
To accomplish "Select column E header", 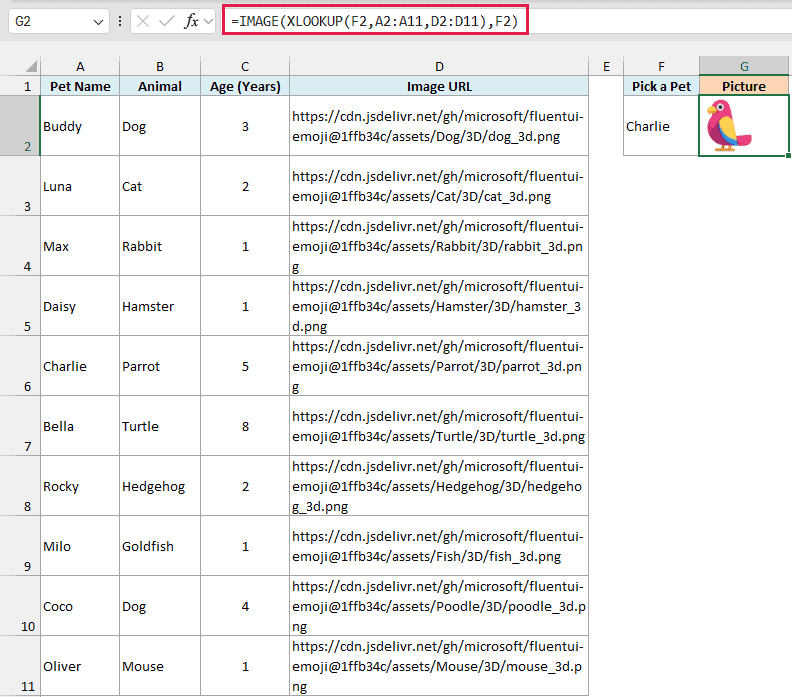I will pos(606,66).
